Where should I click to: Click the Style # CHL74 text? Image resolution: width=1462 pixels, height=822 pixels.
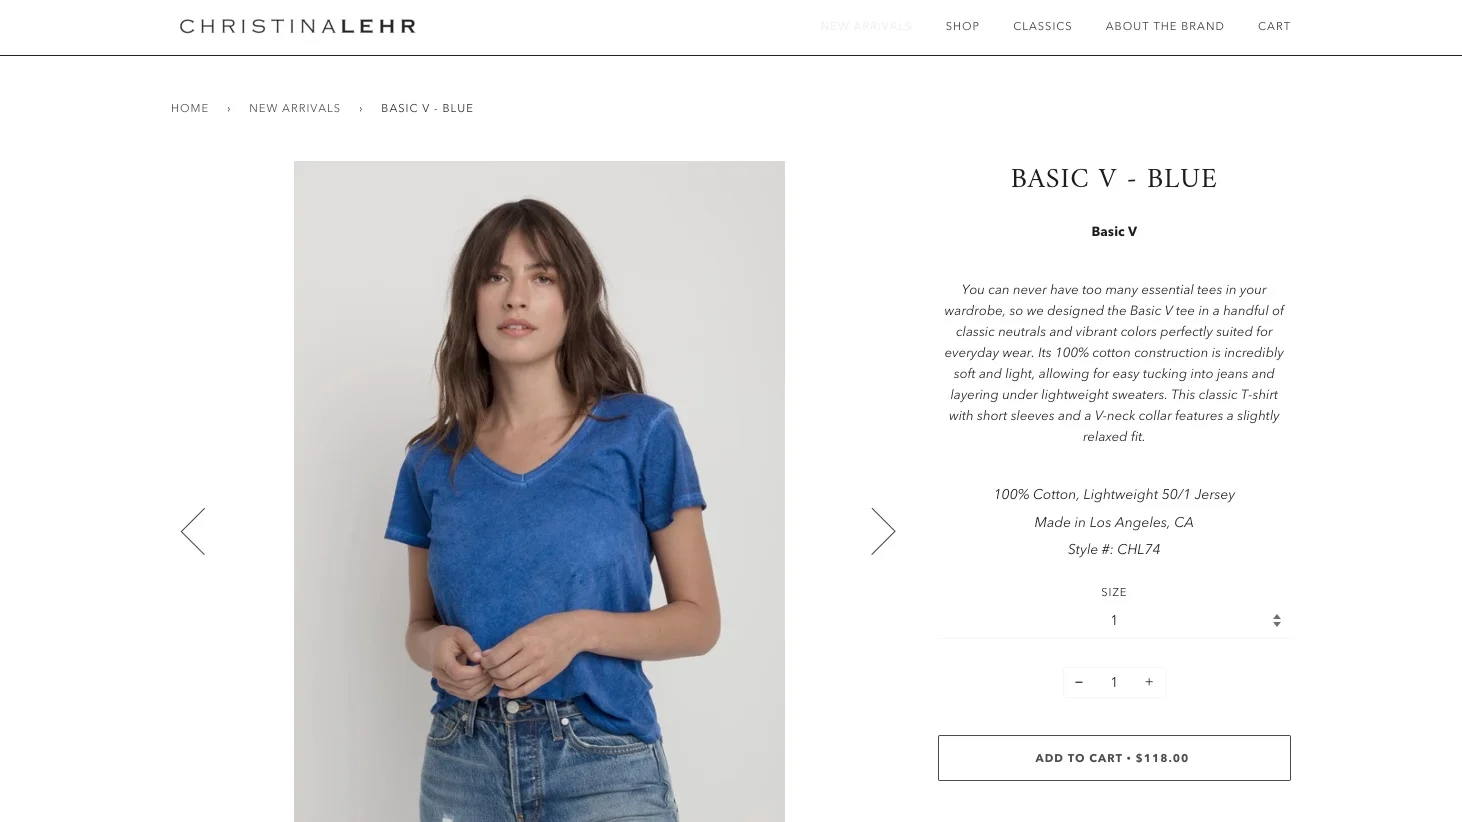click(1114, 549)
